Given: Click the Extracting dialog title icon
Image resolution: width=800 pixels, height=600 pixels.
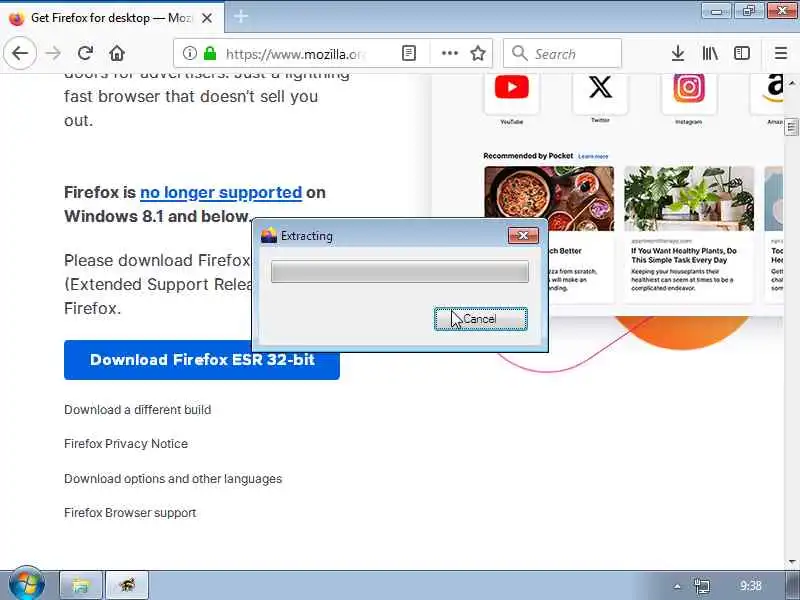Looking at the screenshot, I should coord(269,235).
